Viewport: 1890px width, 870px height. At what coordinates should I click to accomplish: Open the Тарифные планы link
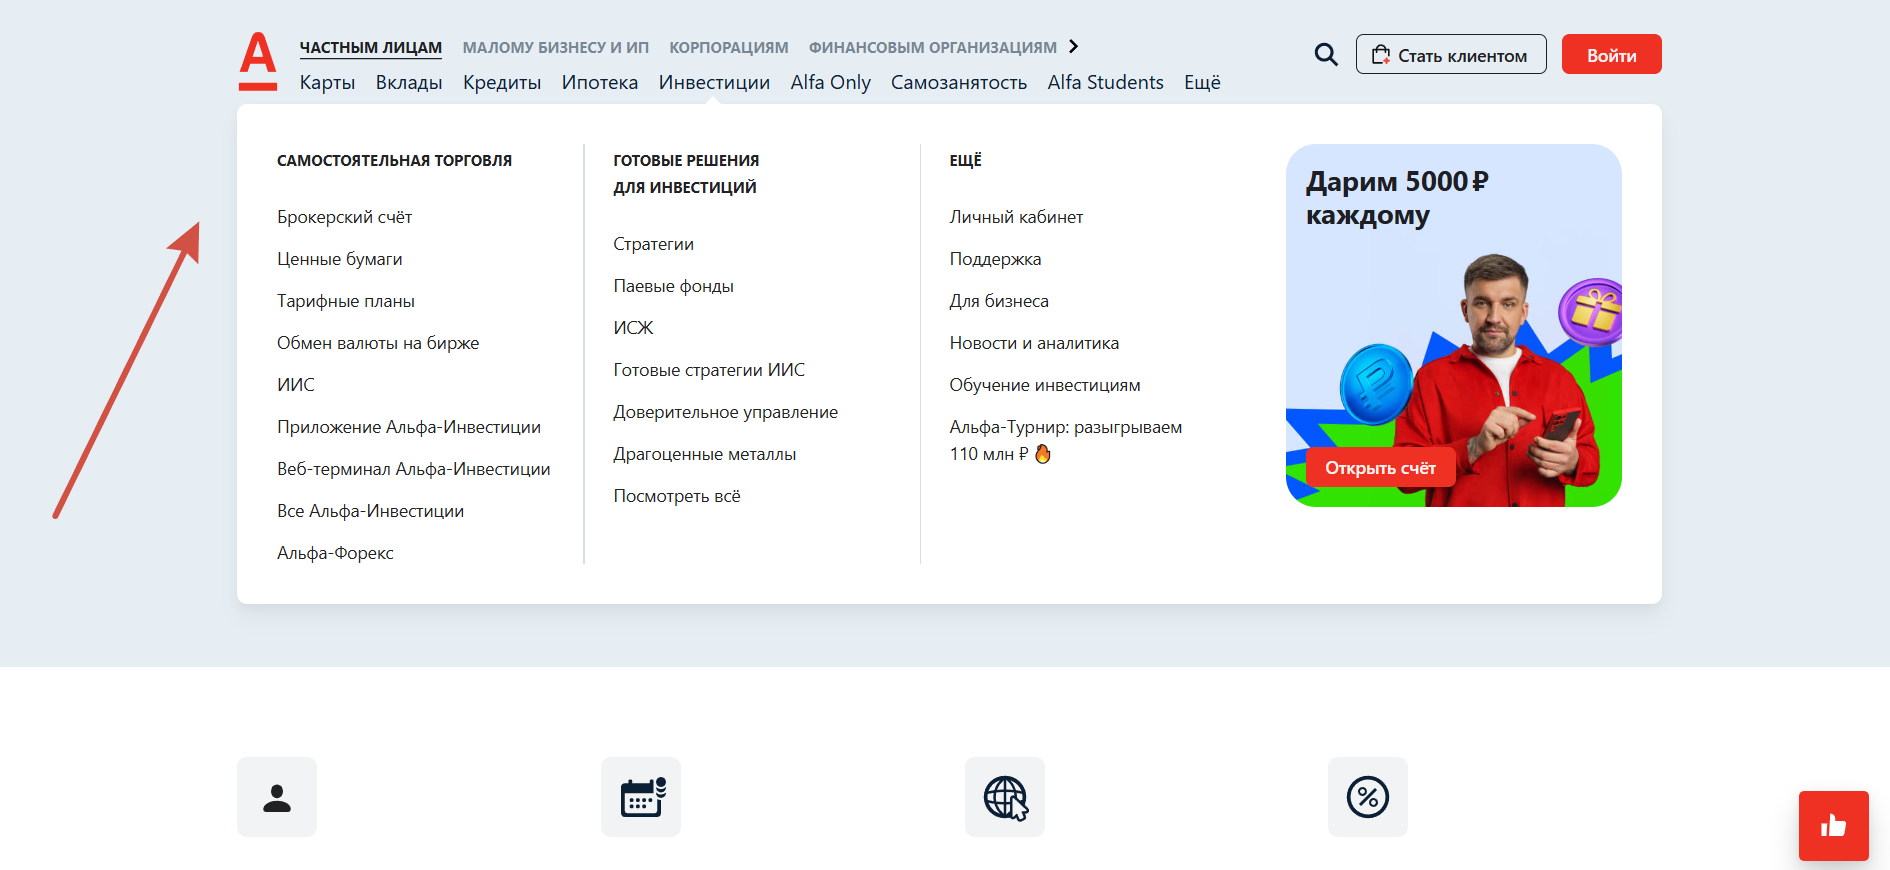[346, 301]
